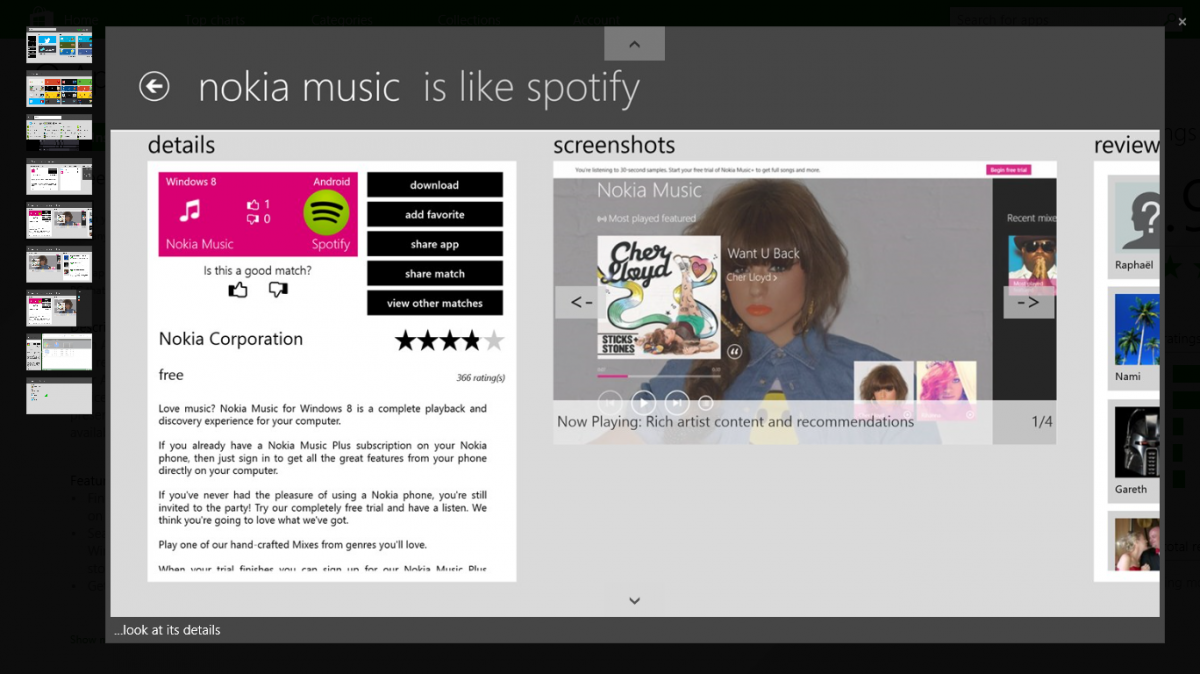Screen dimensions: 1200x674
Task: Click the 'free' price label
Action: pos(171,375)
